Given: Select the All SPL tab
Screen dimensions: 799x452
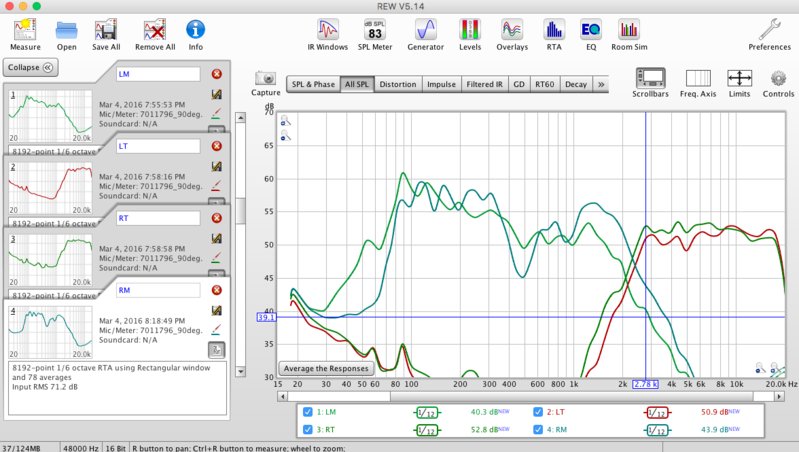Looking at the screenshot, I should point(357,84).
